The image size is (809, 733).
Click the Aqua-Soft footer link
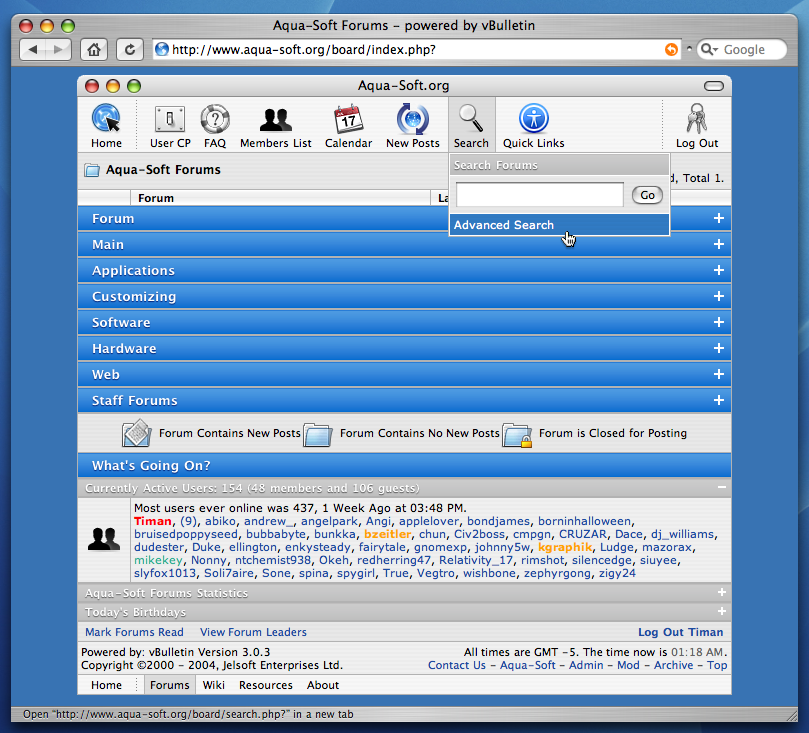click(x=527, y=665)
